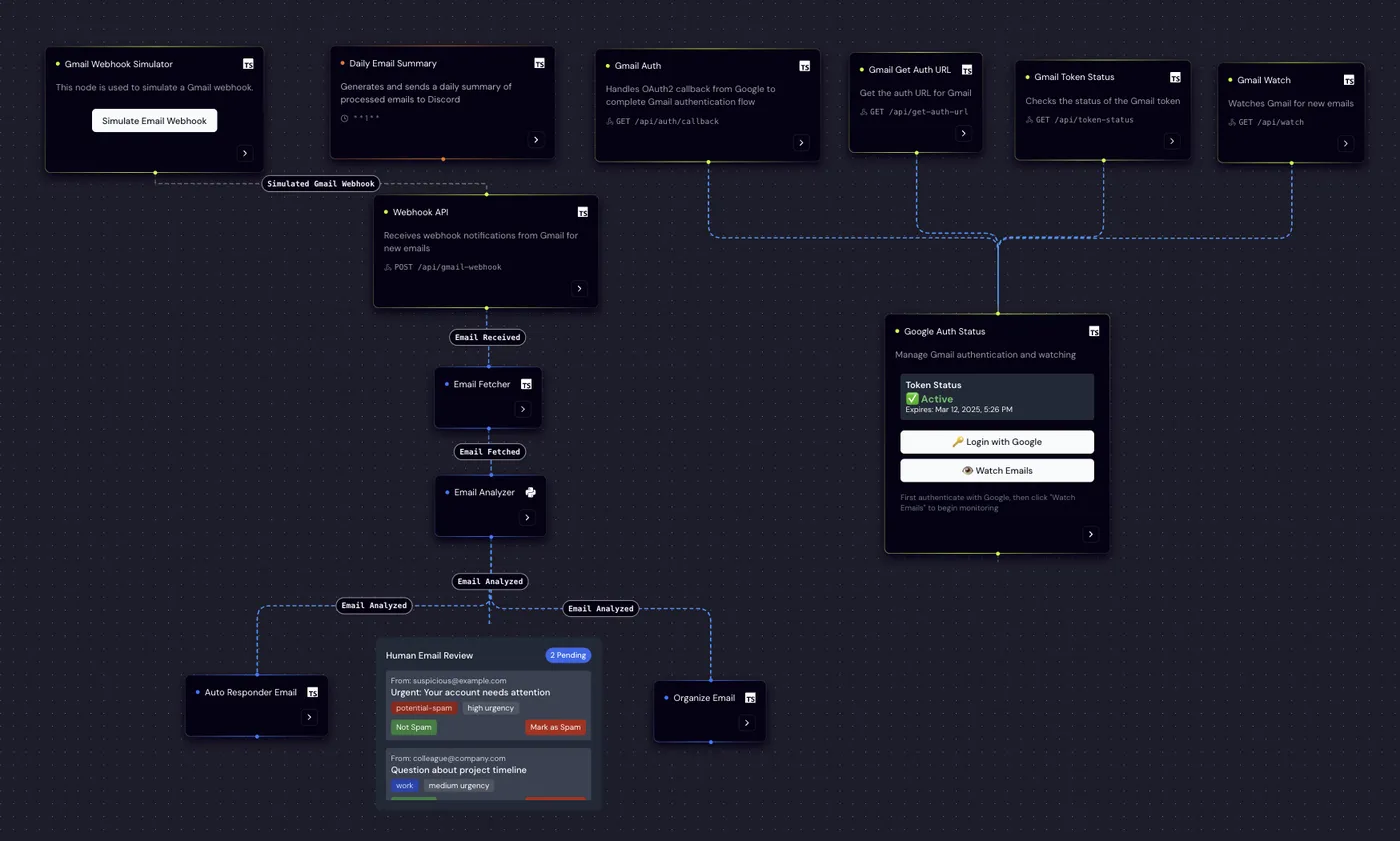The height and width of the screenshot is (841, 1400).
Task: Click the clock icon in Daily Email Summary
Action: pyautogui.click(x=344, y=118)
